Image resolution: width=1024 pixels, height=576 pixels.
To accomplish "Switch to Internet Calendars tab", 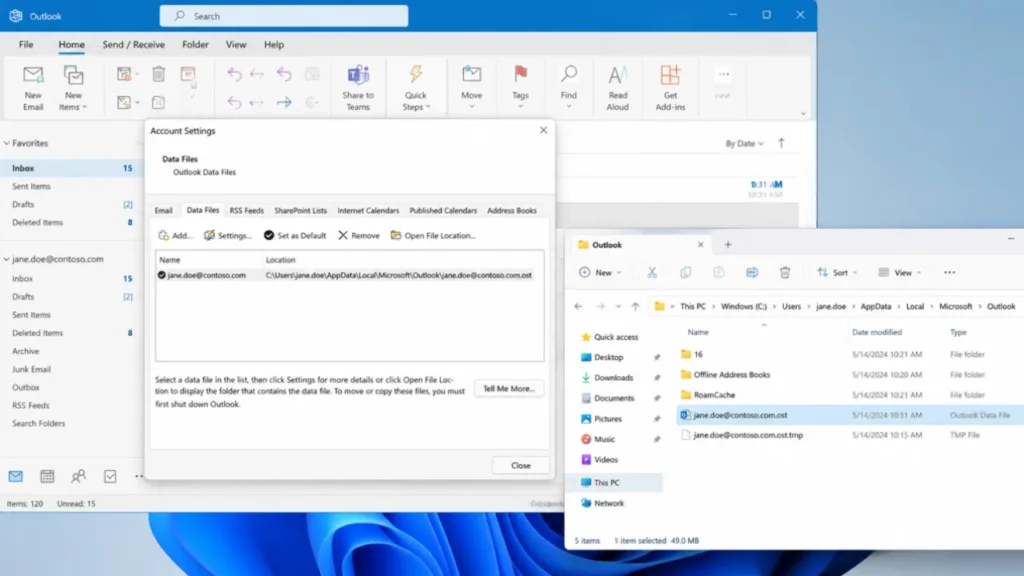I will click(368, 210).
